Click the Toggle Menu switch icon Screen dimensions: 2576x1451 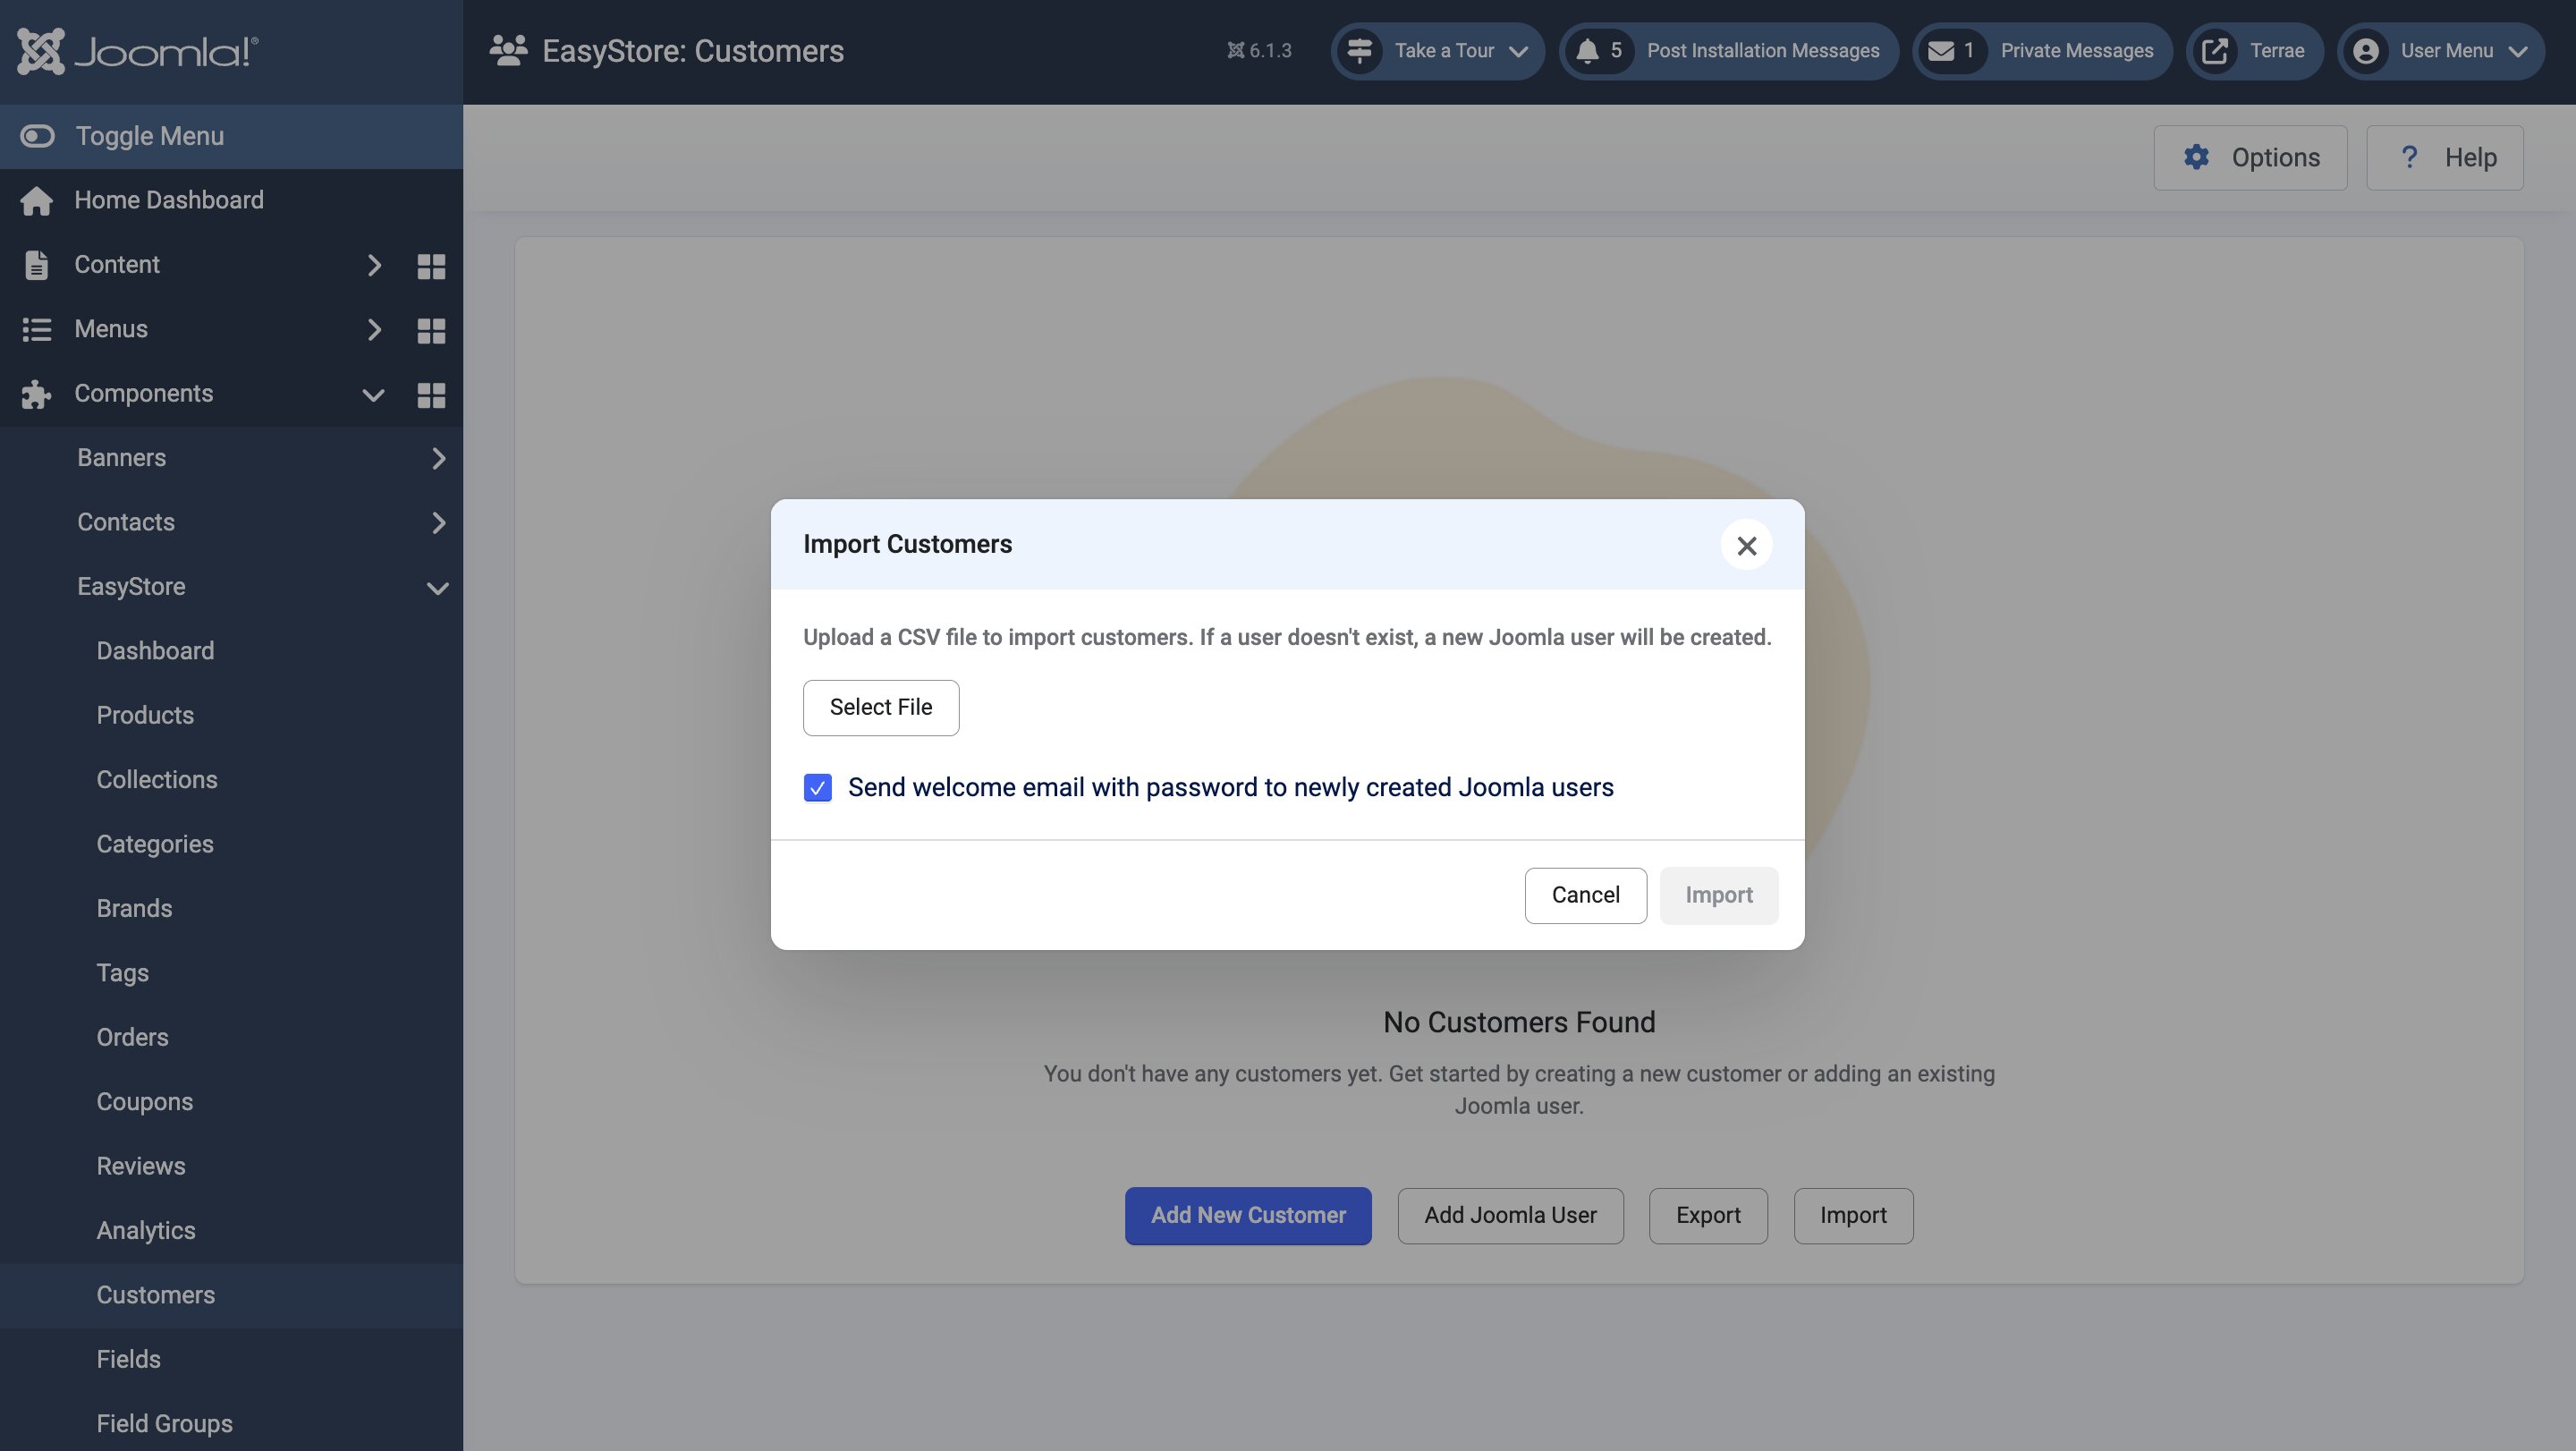37,136
